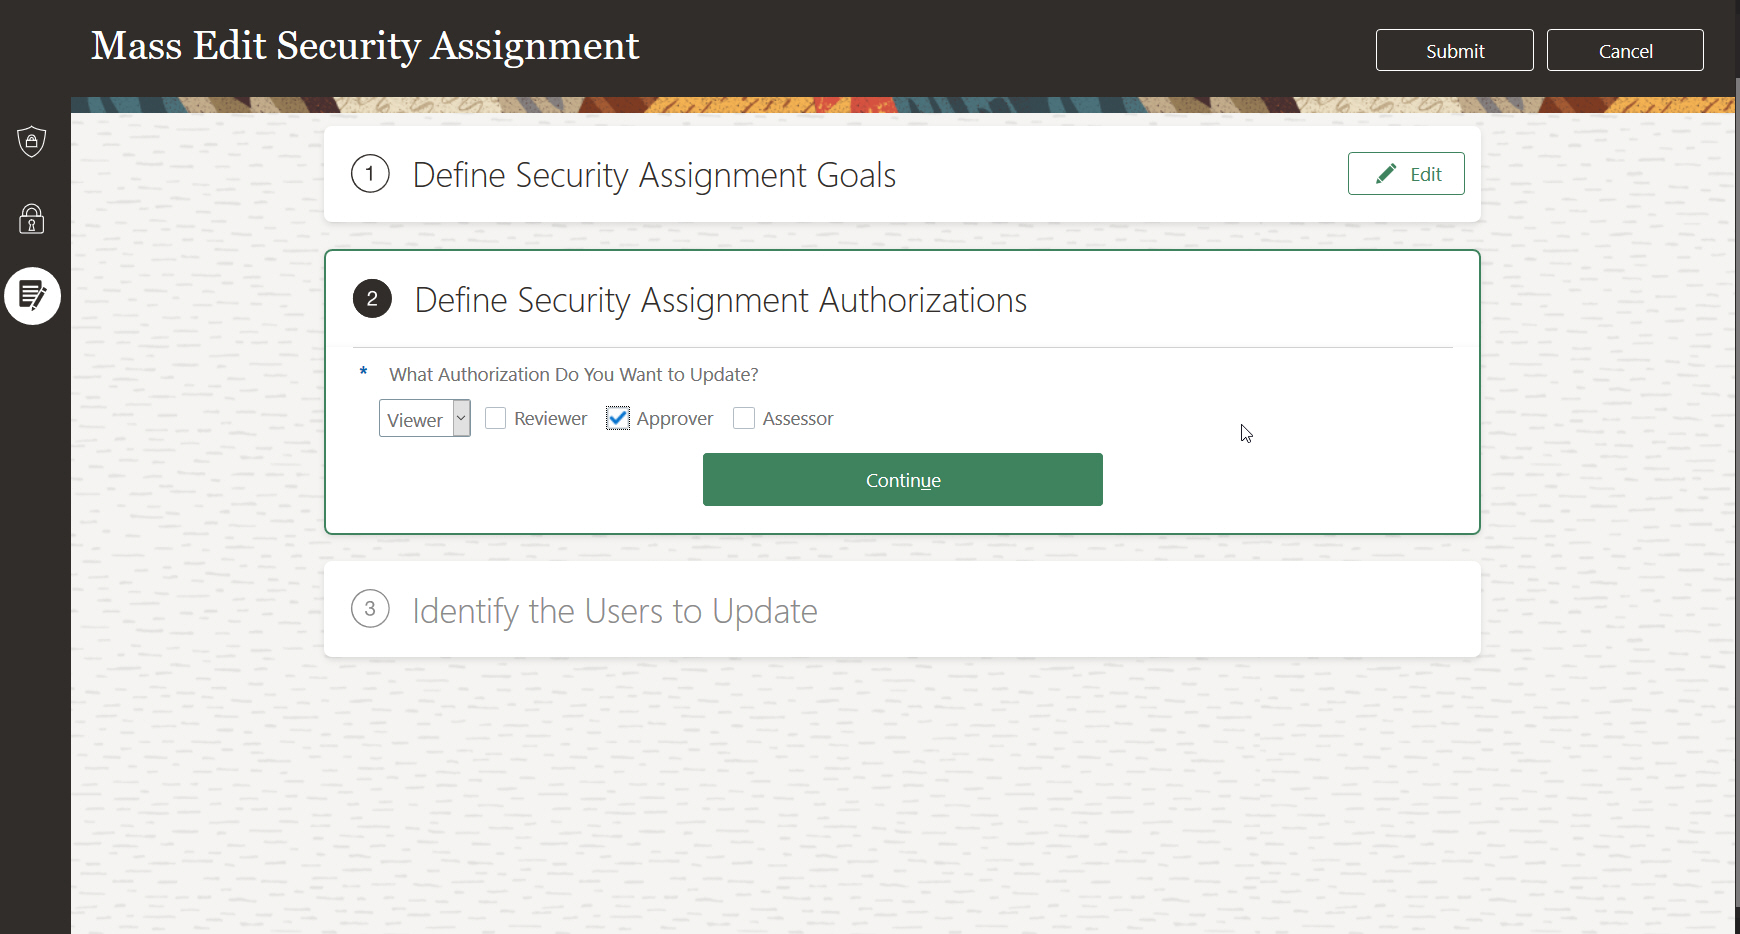The width and height of the screenshot is (1740, 934).
Task: Tick the Assessor checkbox
Action: point(744,418)
